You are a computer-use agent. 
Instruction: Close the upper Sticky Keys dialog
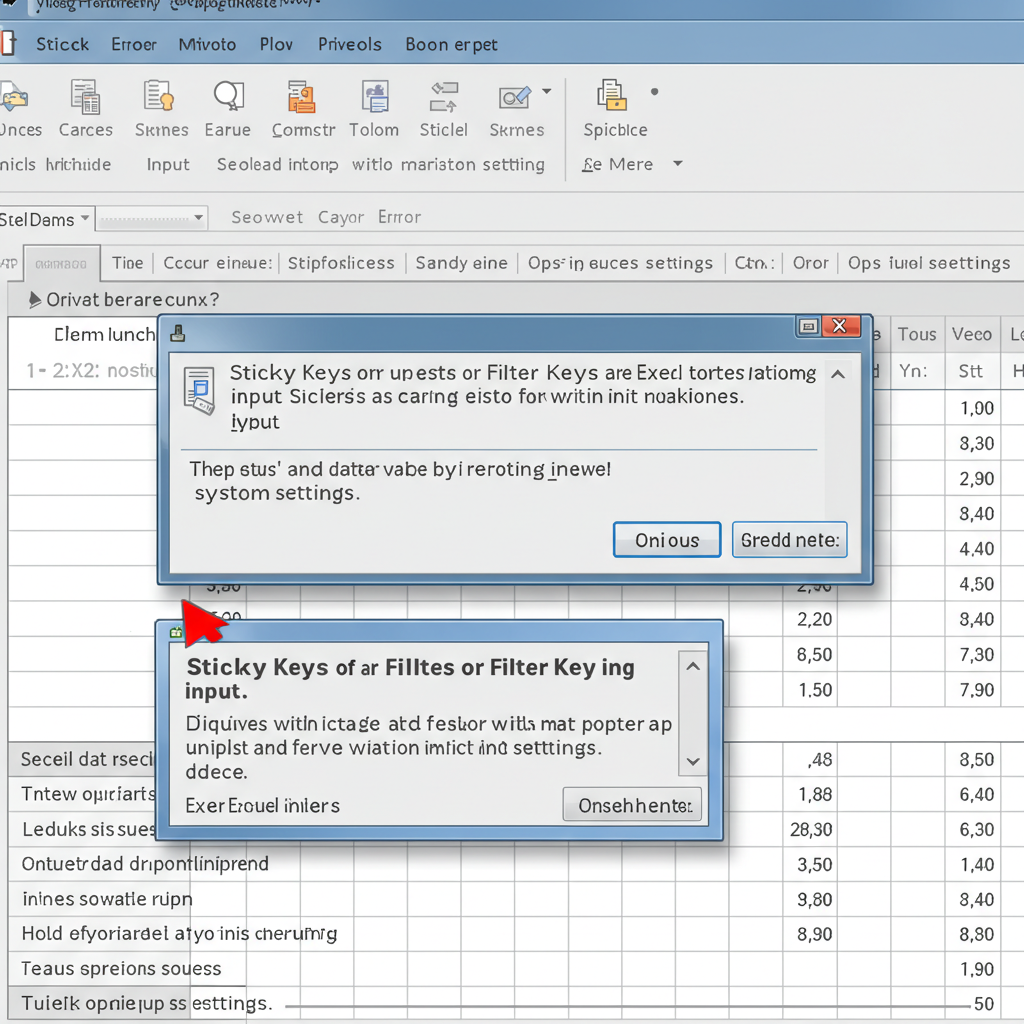point(841,326)
